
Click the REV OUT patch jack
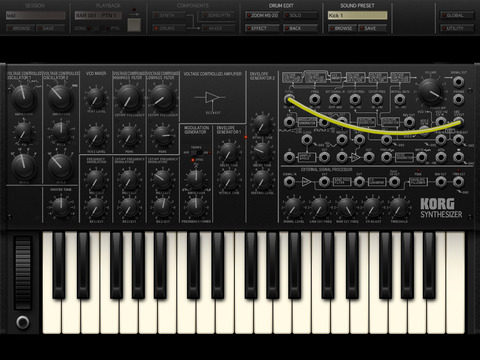tap(409, 122)
